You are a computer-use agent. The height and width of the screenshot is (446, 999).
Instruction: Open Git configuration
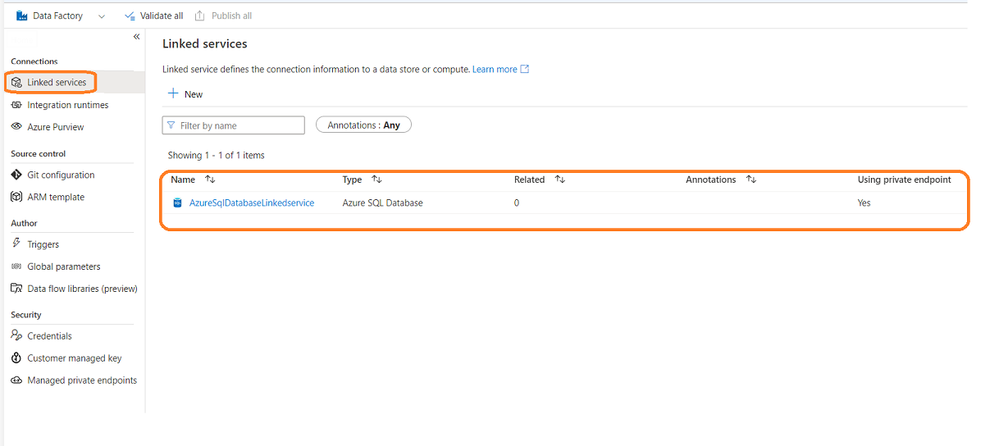(x=61, y=175)
